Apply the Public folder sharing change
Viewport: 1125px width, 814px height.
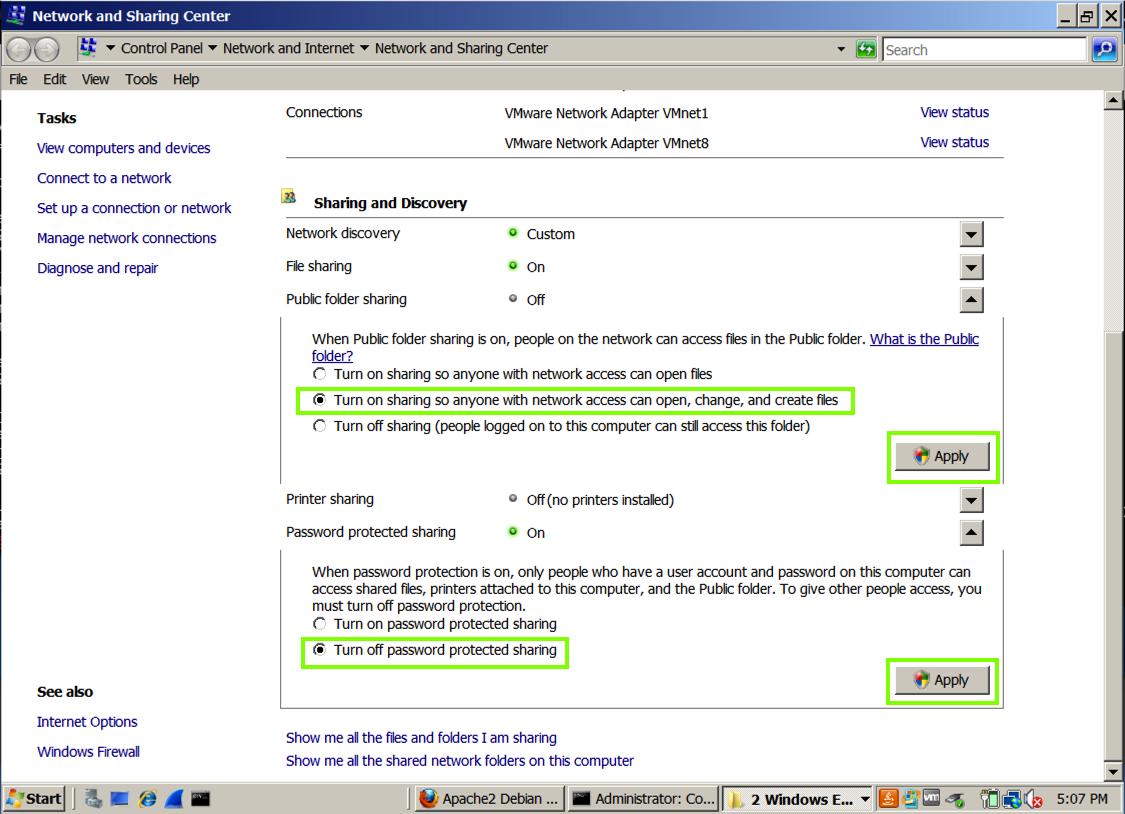(x=942, y=456)
